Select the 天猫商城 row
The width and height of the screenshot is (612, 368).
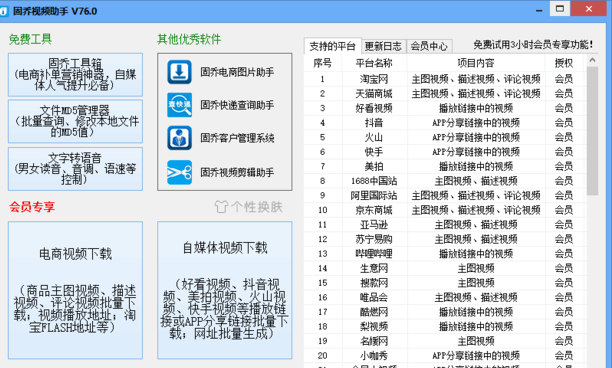click(x=445, y=94)
